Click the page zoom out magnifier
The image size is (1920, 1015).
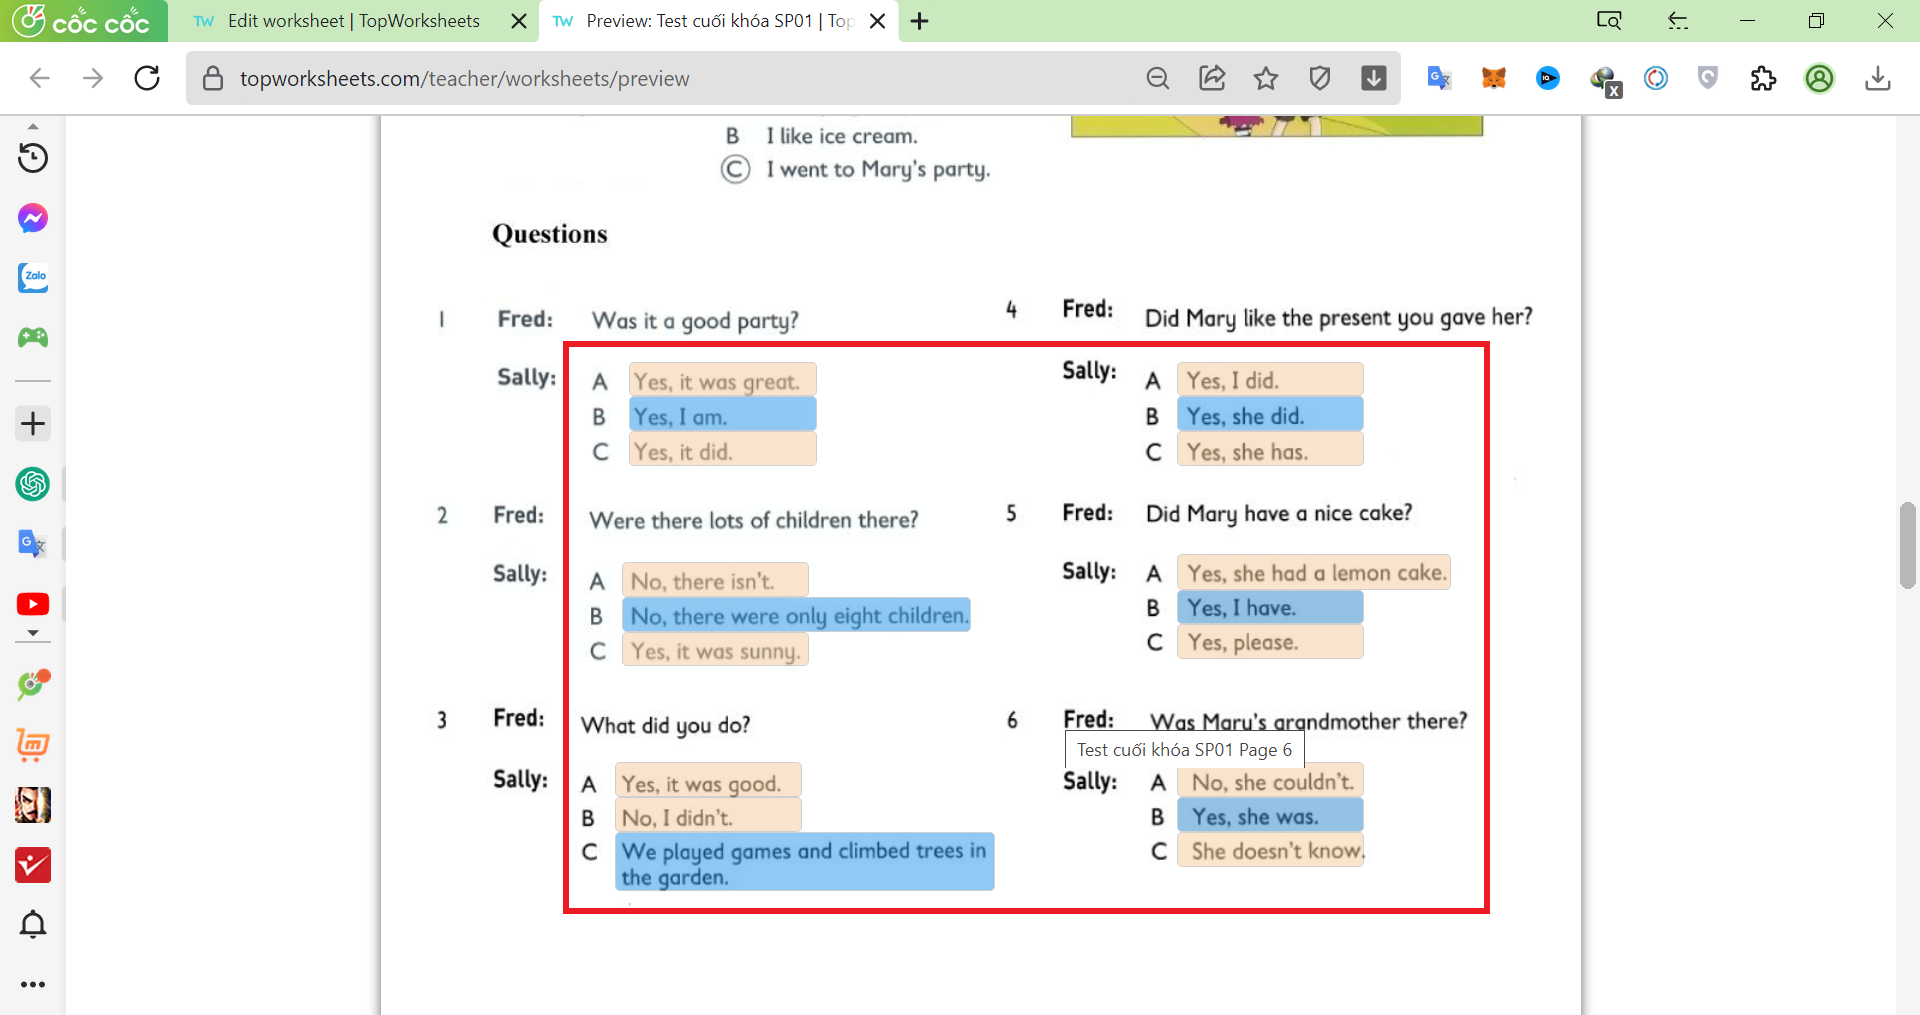pos(1158,78)
